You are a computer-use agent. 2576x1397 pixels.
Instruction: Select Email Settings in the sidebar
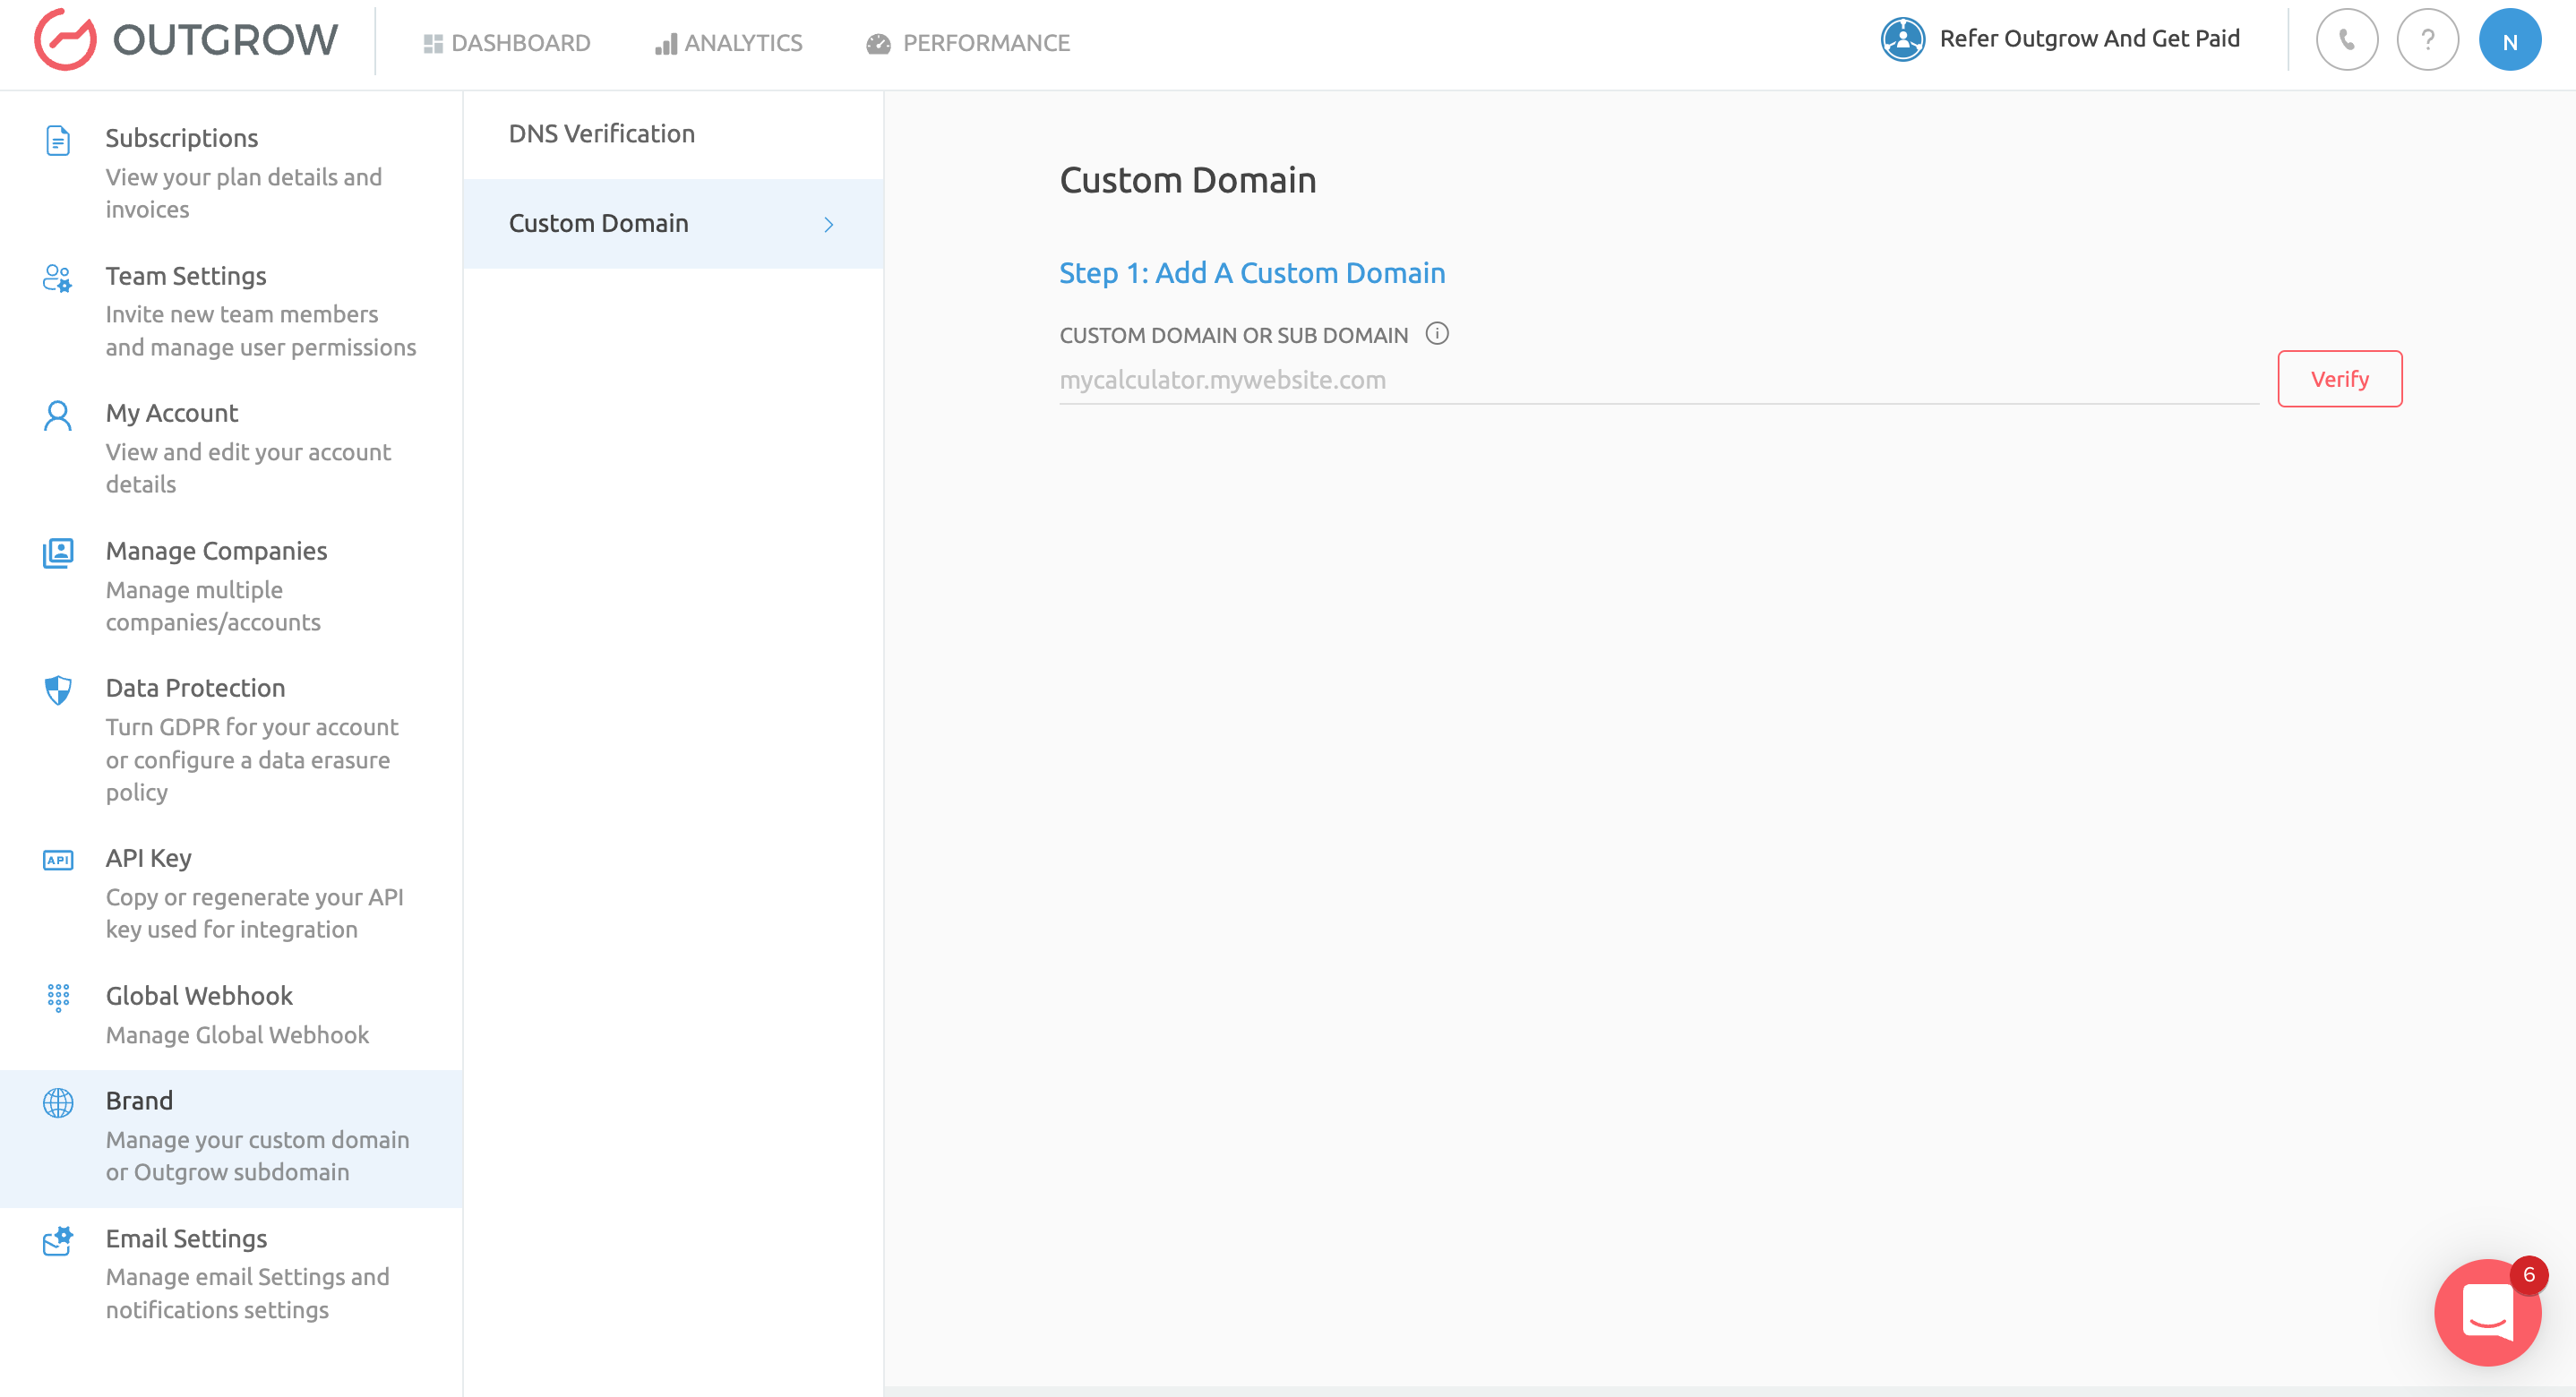tap(186, 1238)
